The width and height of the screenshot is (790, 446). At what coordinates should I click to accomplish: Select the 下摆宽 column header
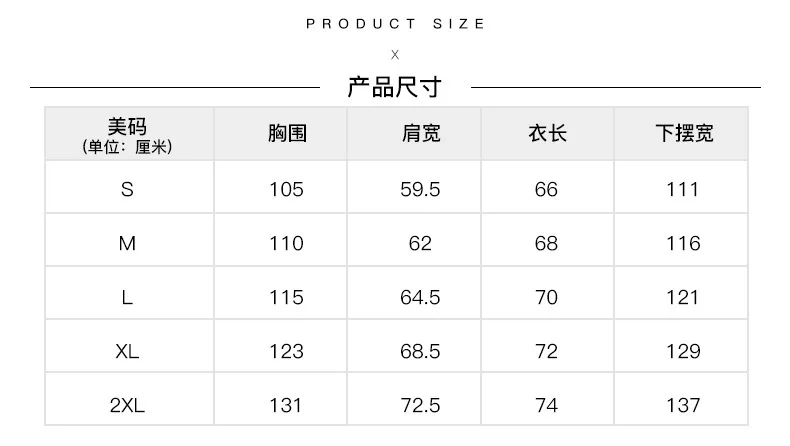click(x=684, y=134)
